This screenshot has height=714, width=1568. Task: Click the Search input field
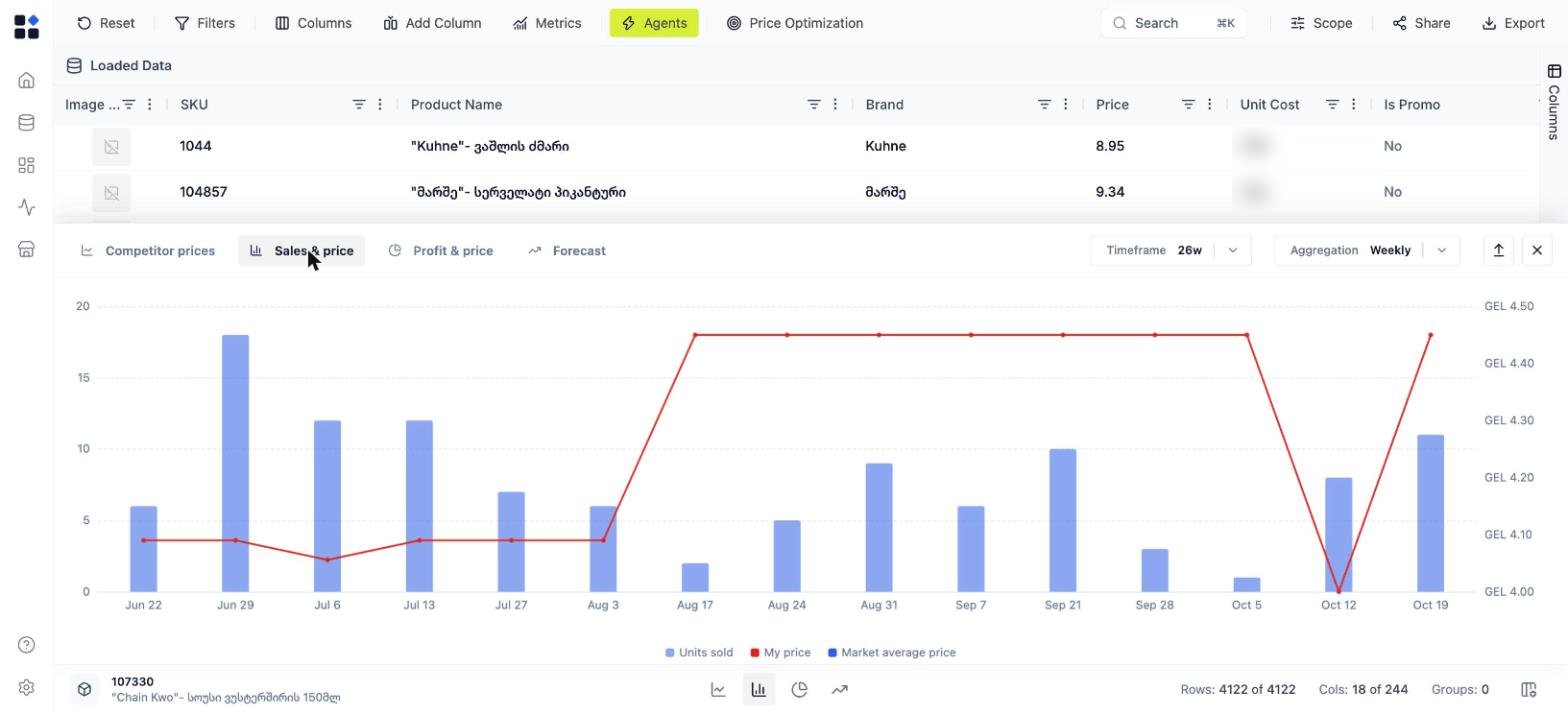coord(1174,23)
